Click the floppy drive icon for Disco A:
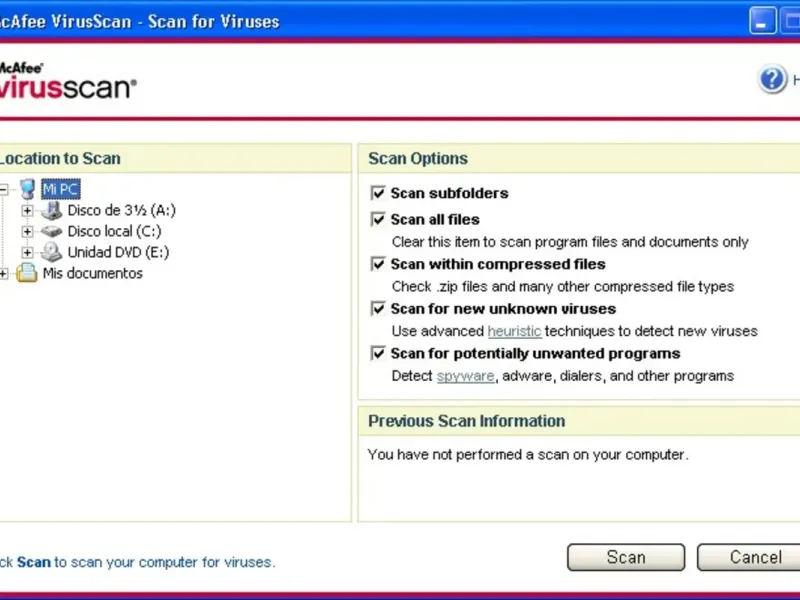Viewport: 800px width, 600px height. (x=51, y=210)
